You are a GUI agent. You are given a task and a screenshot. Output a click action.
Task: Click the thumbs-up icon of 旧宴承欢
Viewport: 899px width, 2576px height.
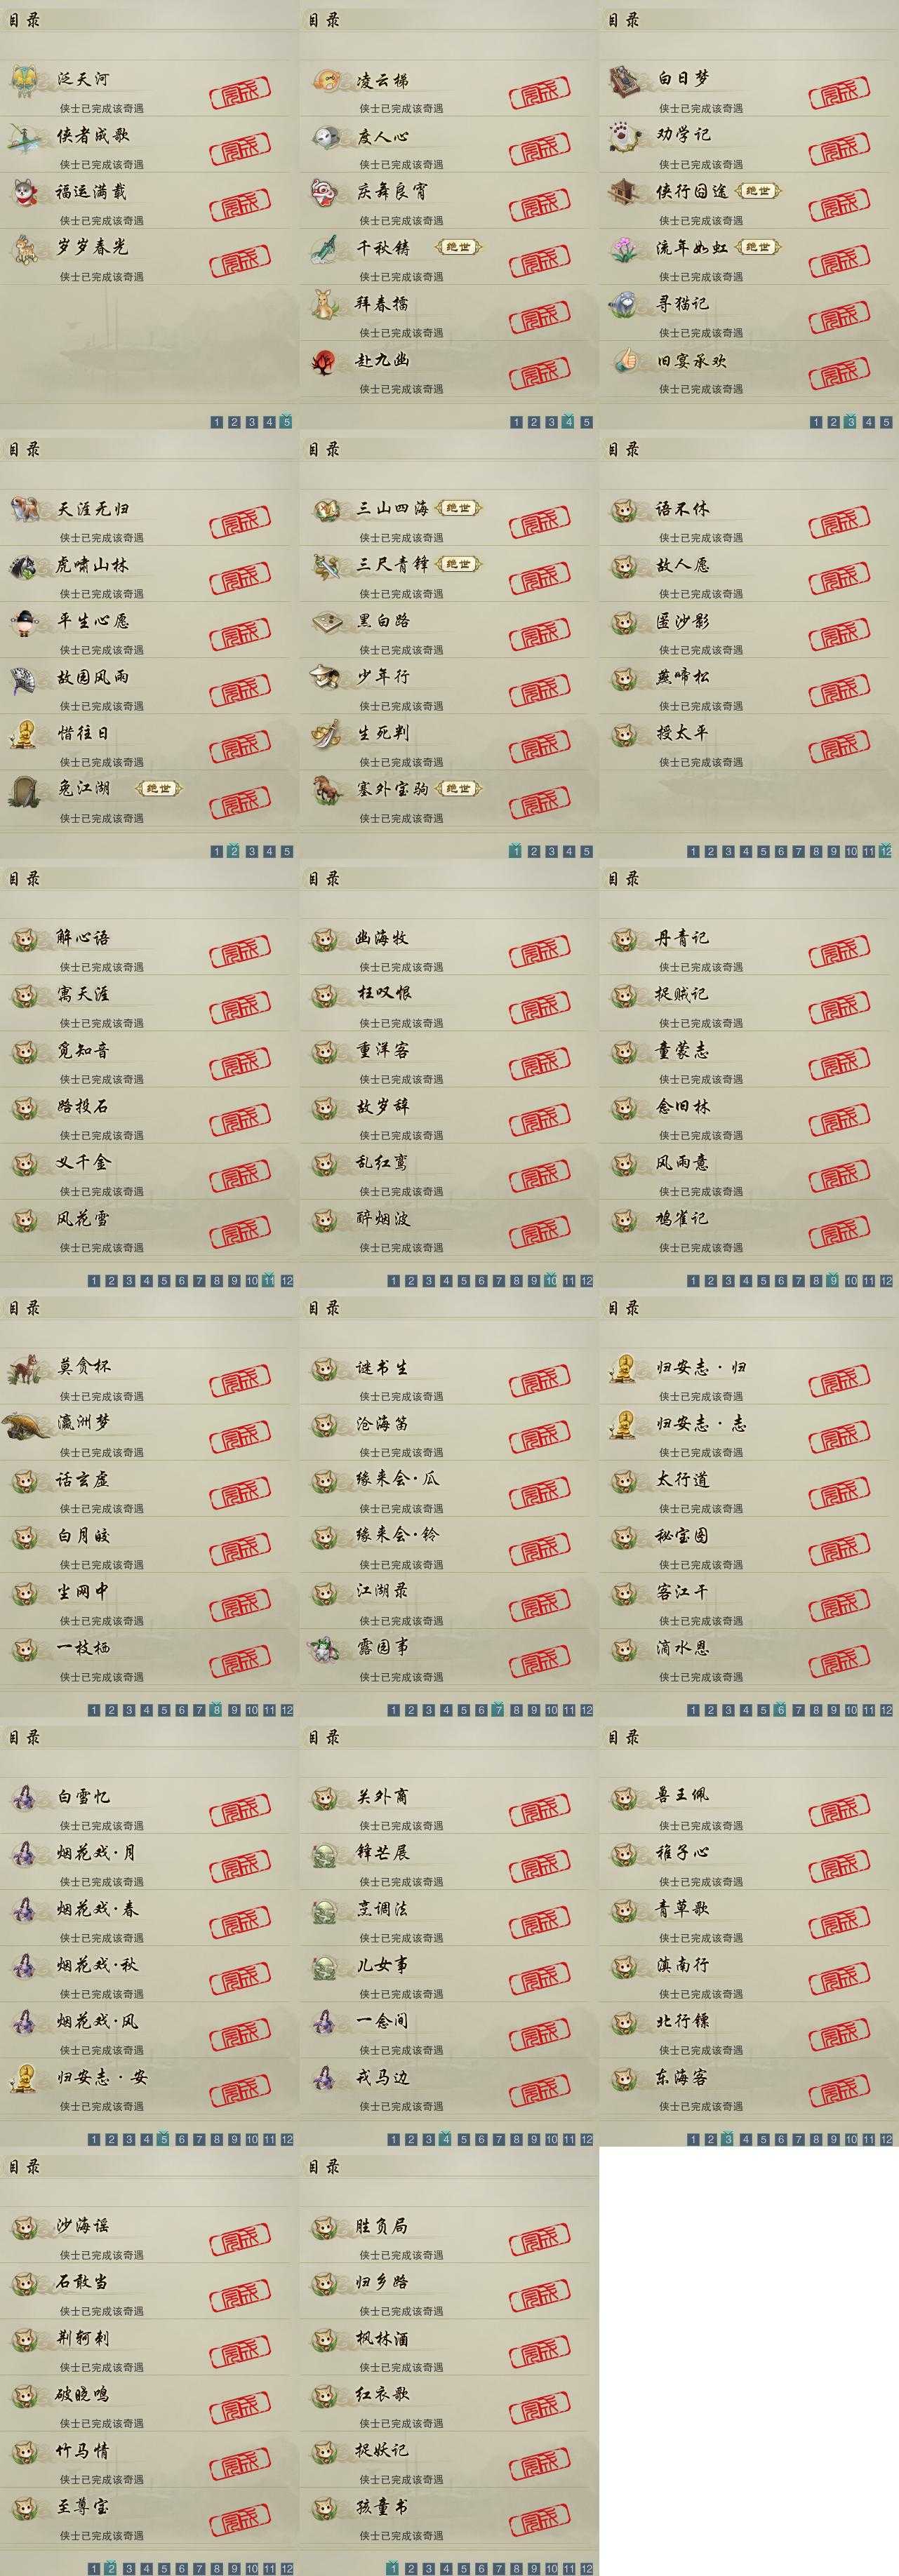[x=624, y=360]
